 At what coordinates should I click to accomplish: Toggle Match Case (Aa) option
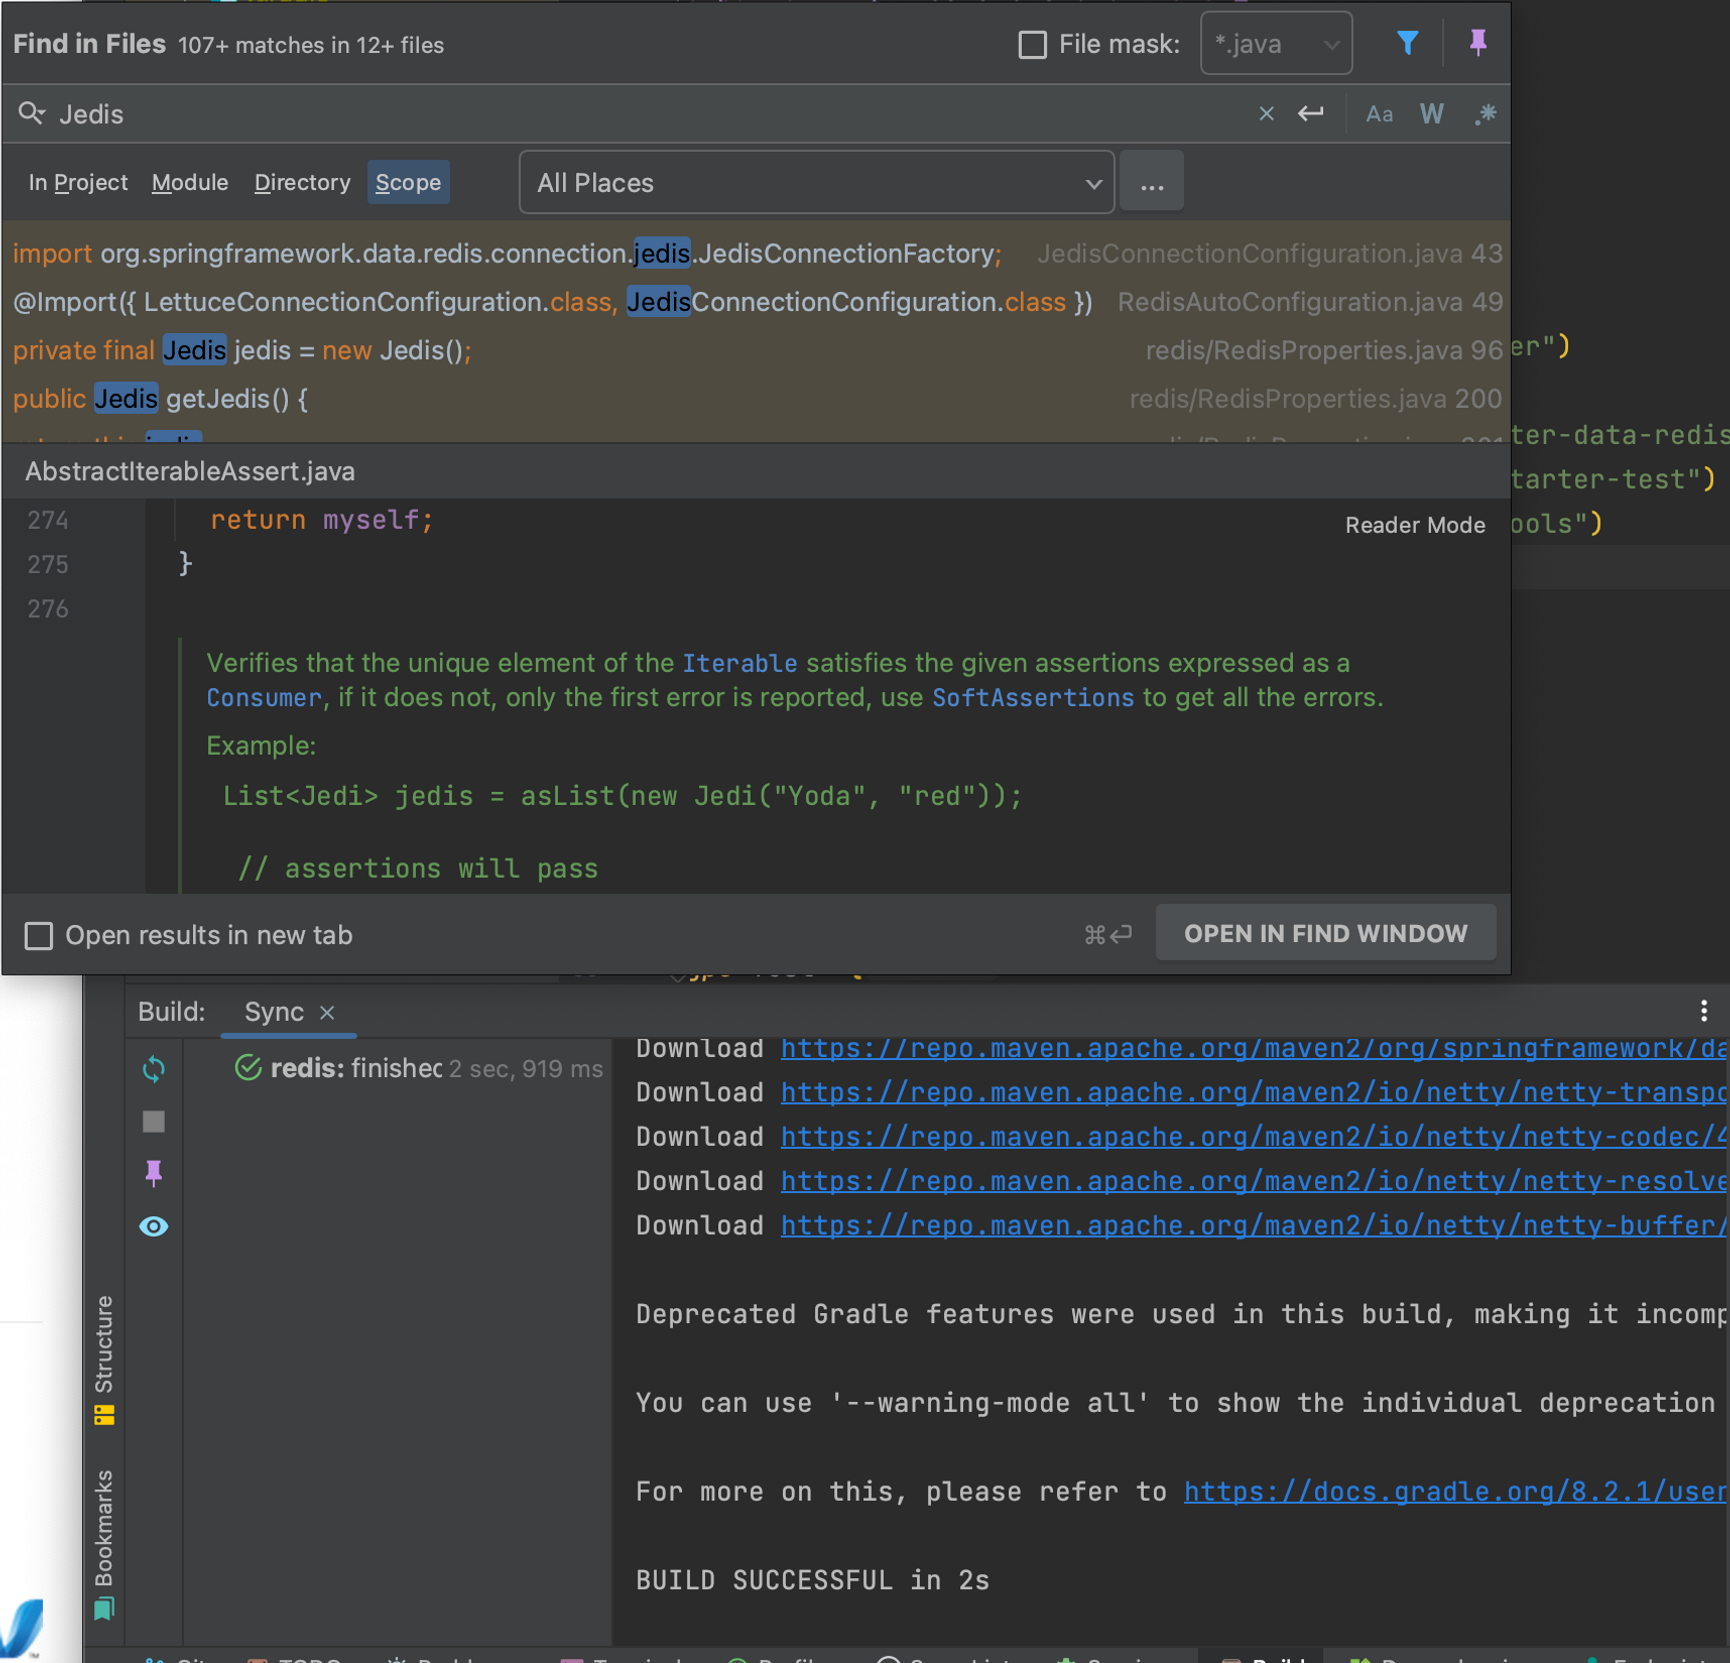(1379, 114)
